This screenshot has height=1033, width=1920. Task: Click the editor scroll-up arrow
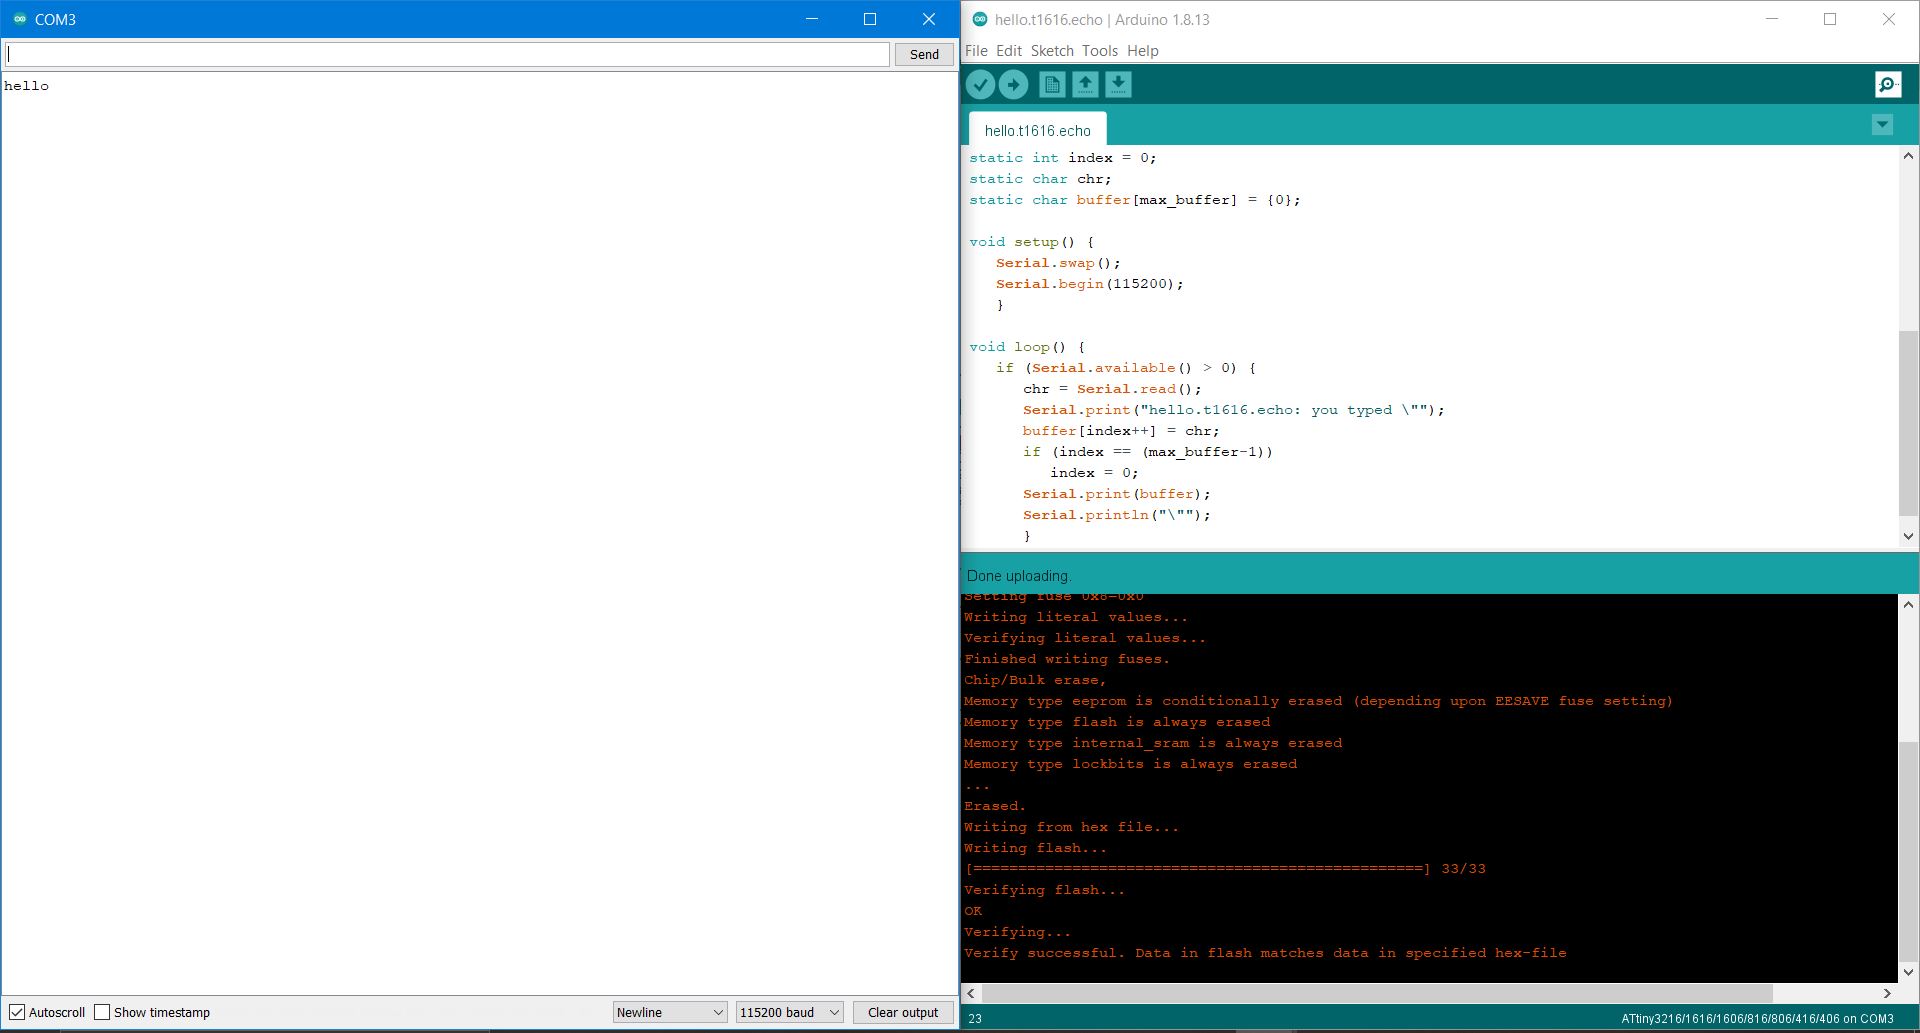[x=1908, y=156]
